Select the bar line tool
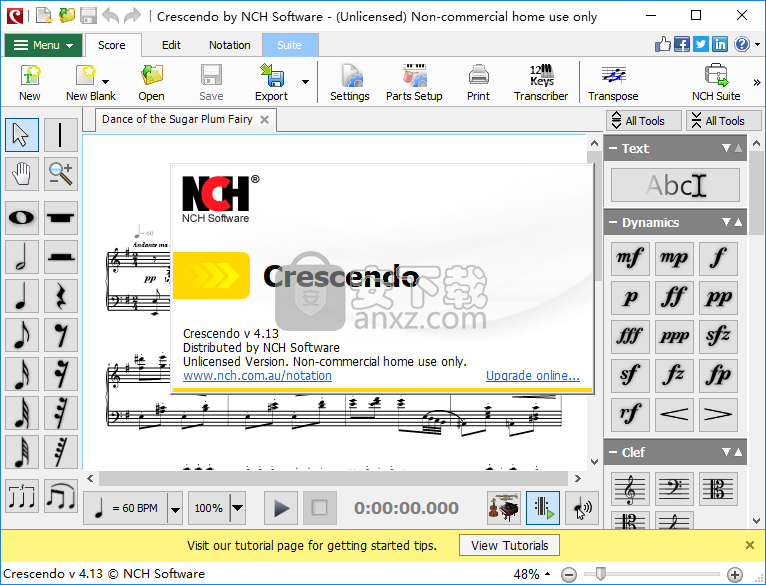766x585 pixels. pyautogui.click(x=61, y=134)
